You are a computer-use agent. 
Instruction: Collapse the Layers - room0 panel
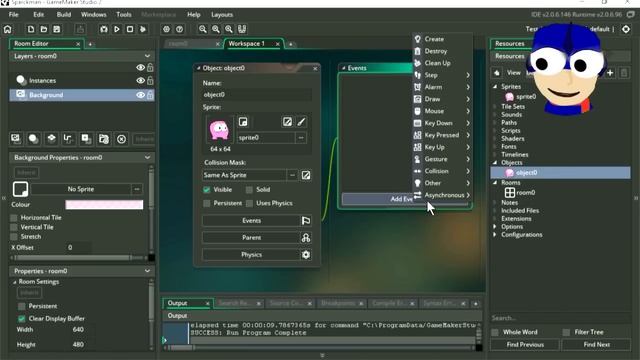[x=147, y=56]
